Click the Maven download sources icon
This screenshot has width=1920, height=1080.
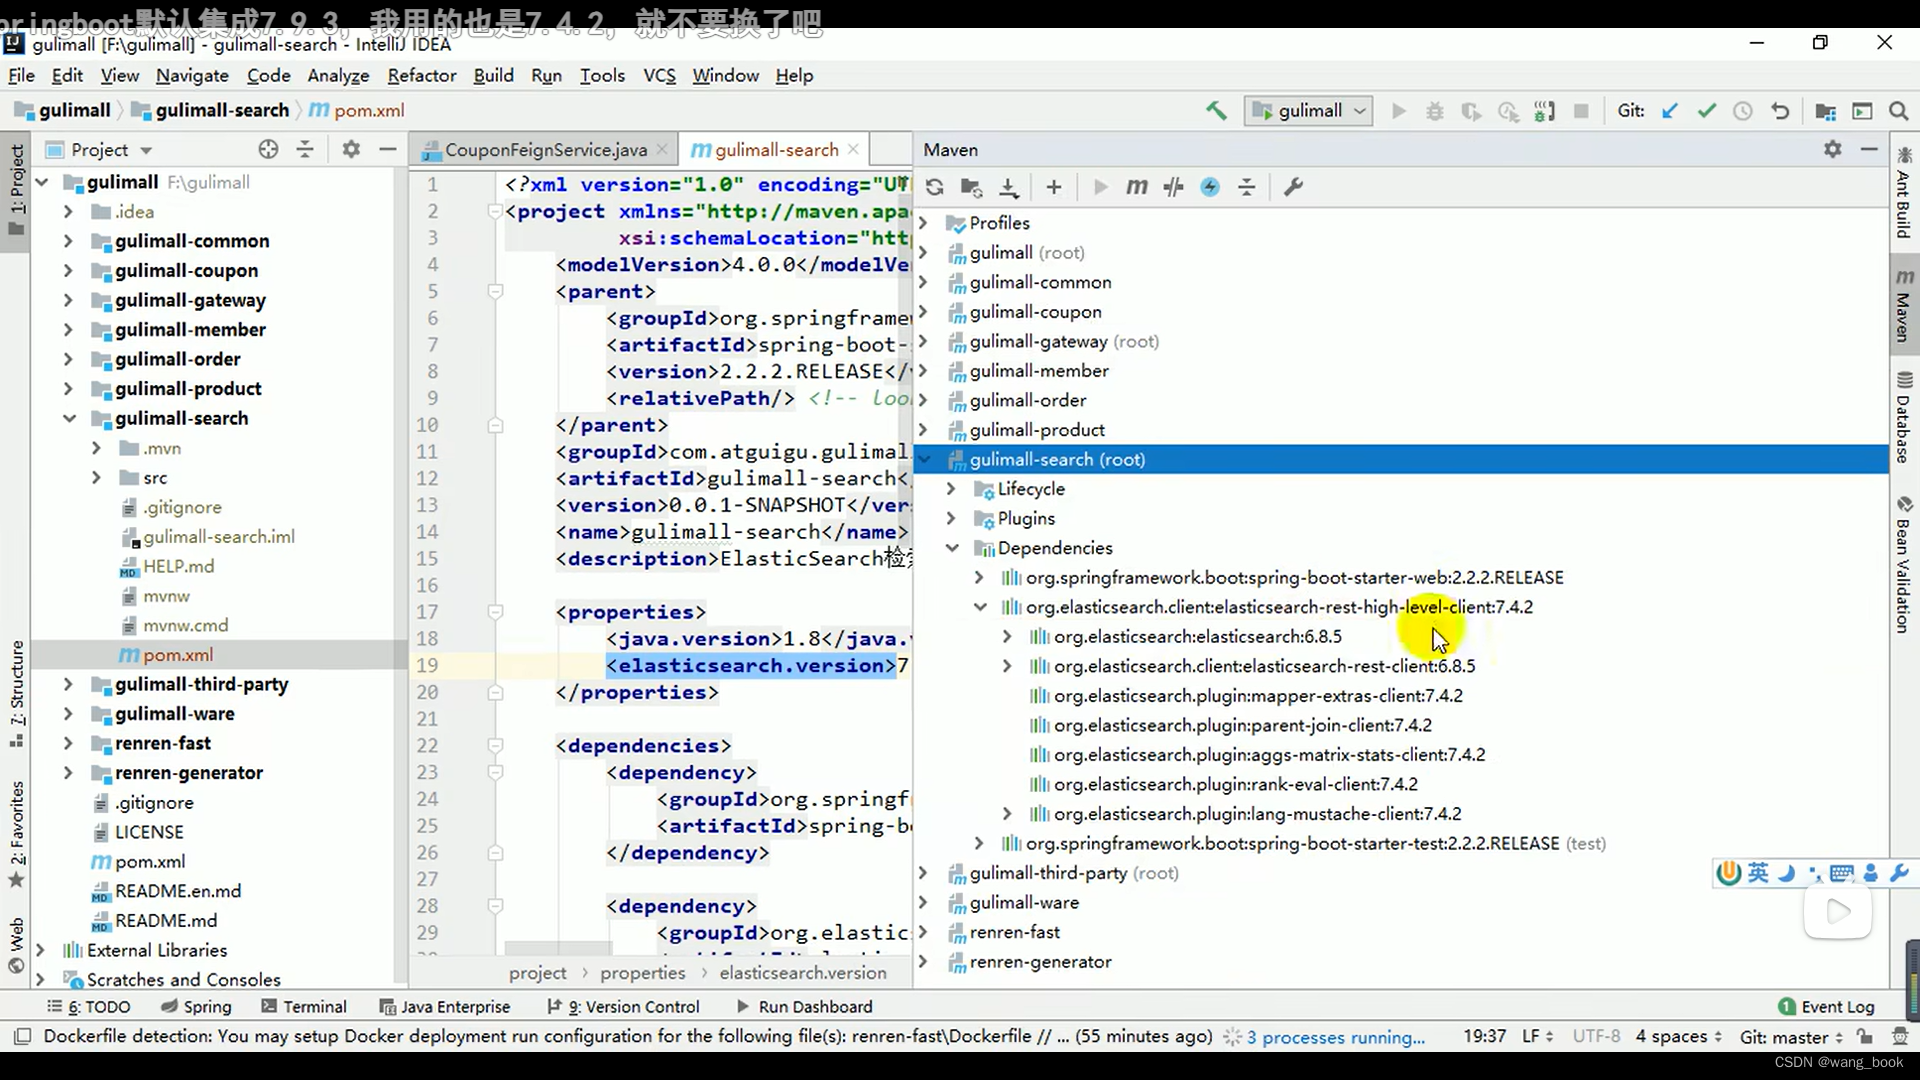point(1009,187)
